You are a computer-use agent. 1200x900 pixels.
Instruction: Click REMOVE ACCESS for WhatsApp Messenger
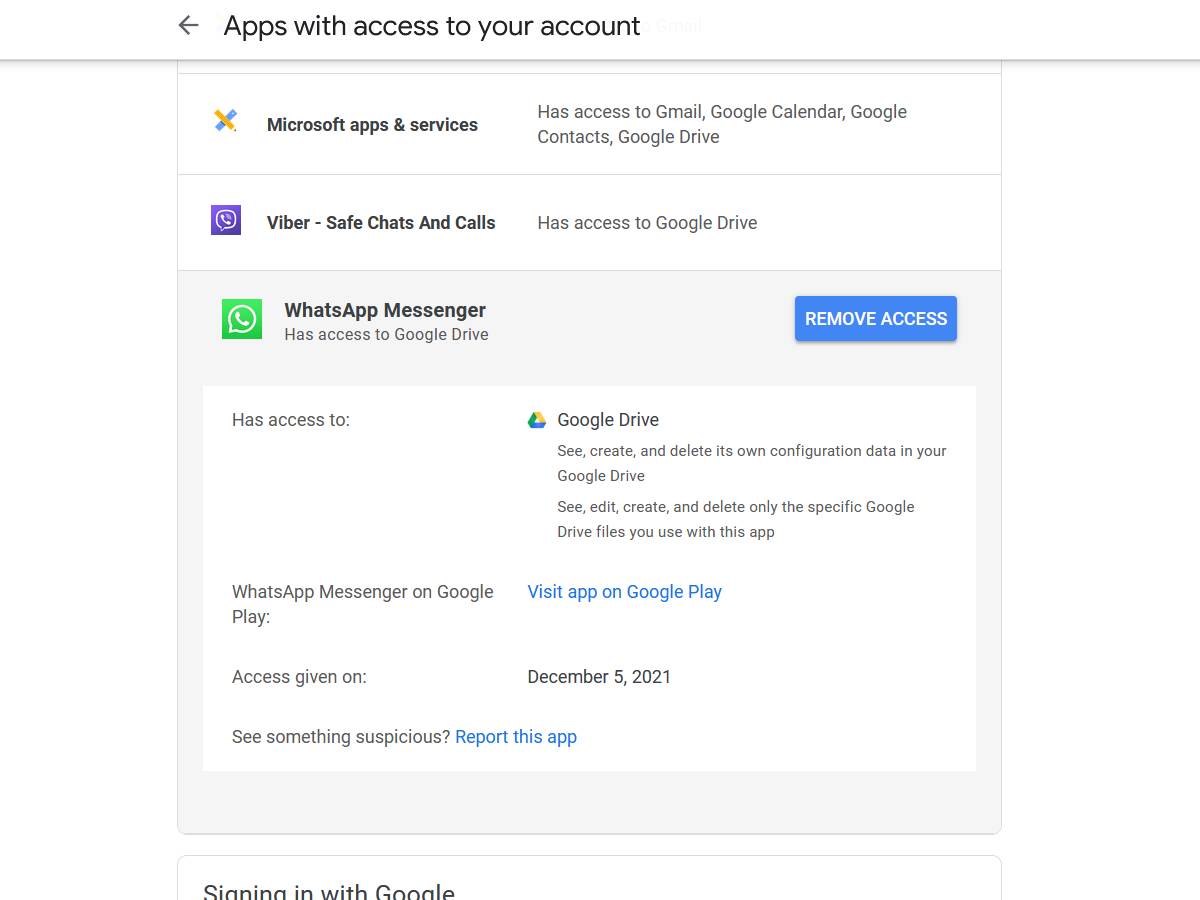(x=875, y=318)
